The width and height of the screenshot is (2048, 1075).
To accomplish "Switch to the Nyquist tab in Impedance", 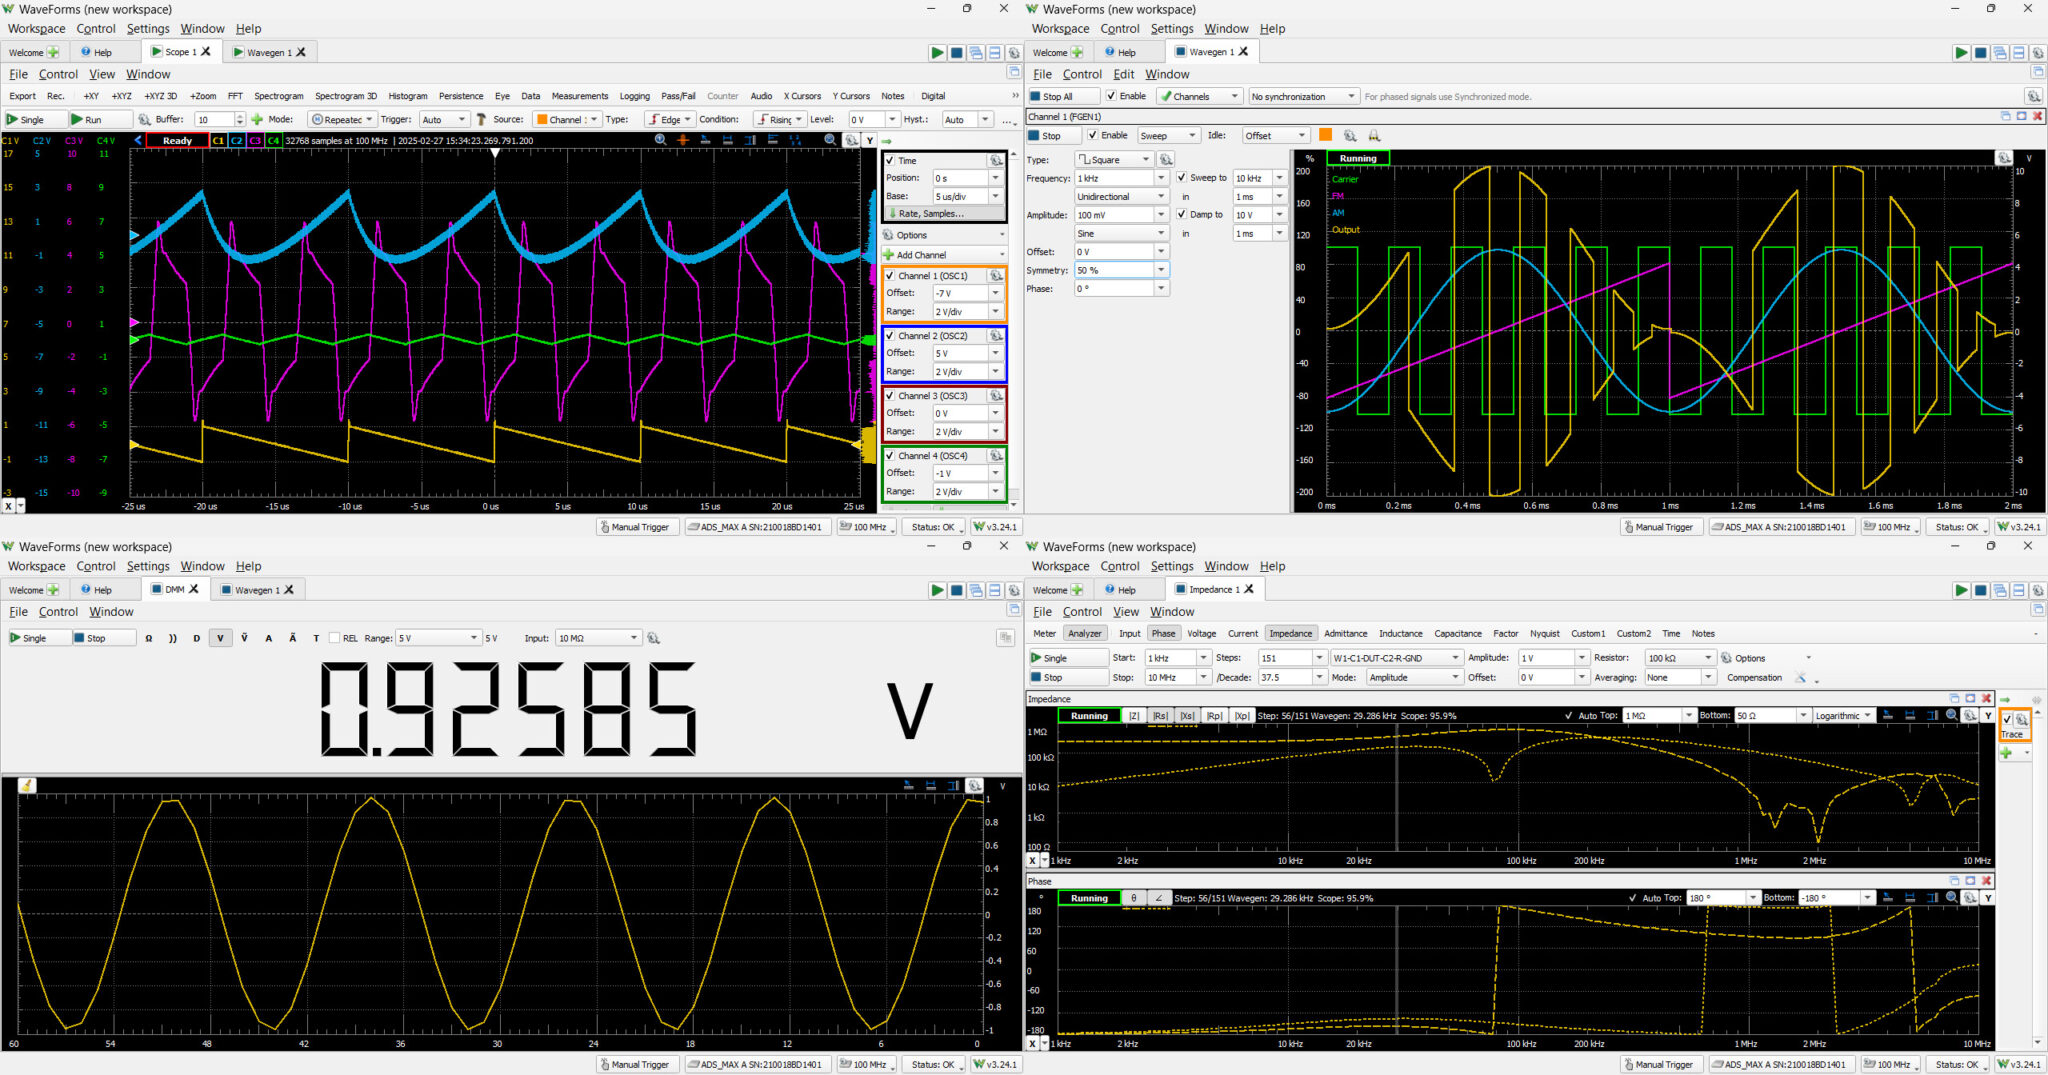I will click(x=1544, y=633).
